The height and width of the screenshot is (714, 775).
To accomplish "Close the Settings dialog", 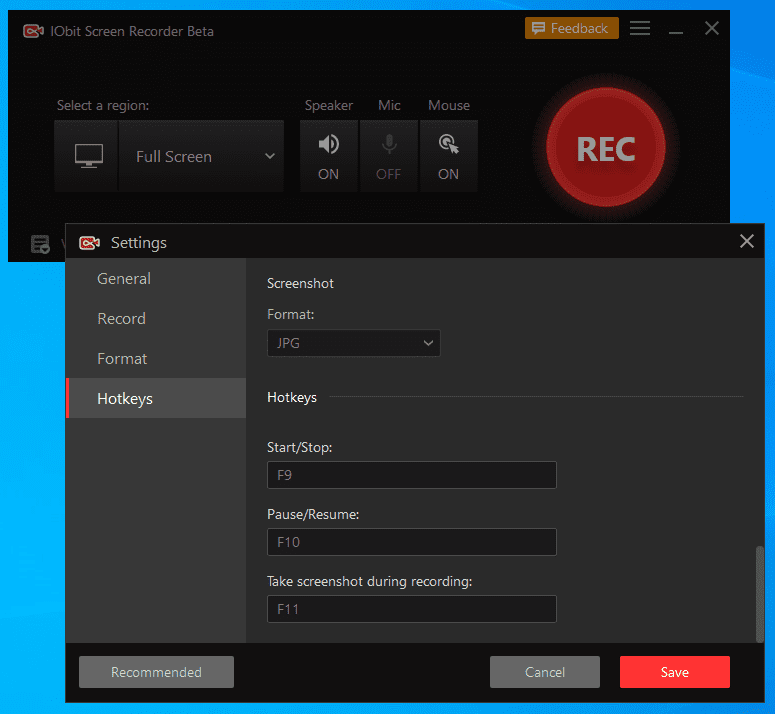I will [x=746, y=241].
